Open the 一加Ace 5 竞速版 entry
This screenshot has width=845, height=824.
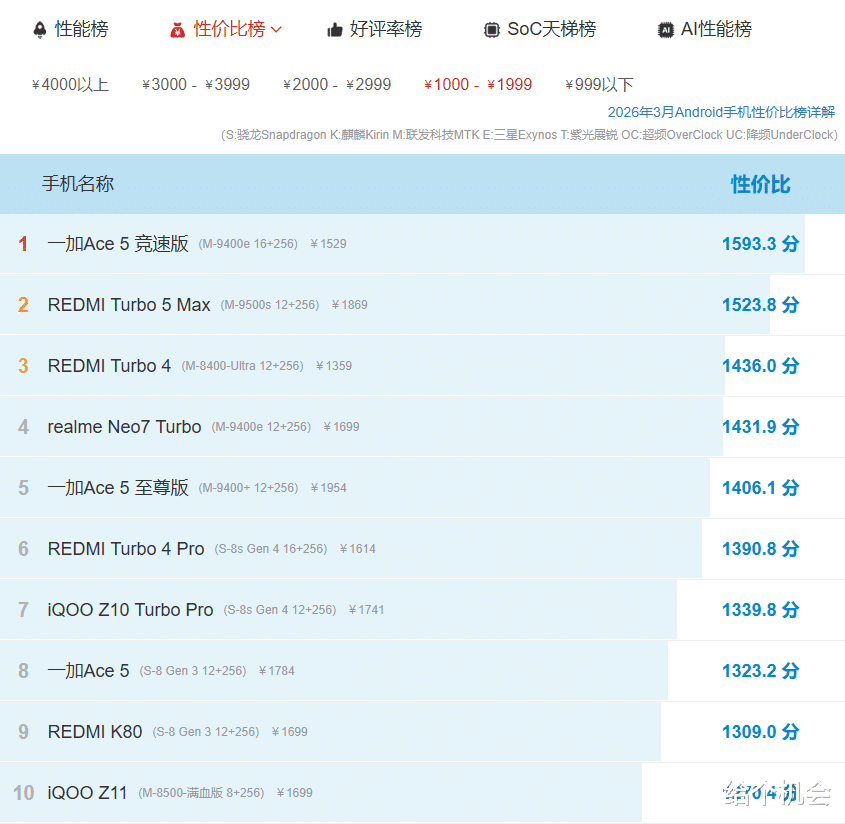[118, 244]
